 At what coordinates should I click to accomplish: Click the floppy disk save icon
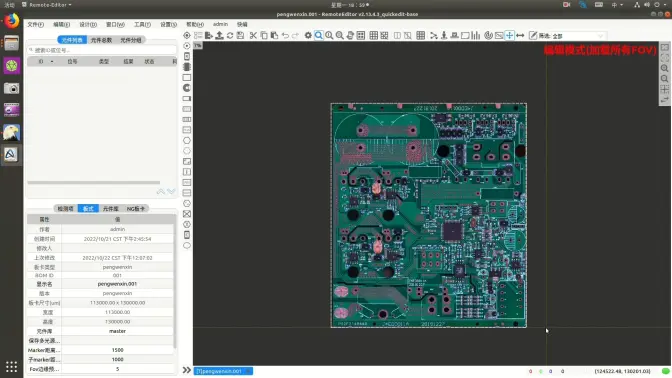pos(240,36)
